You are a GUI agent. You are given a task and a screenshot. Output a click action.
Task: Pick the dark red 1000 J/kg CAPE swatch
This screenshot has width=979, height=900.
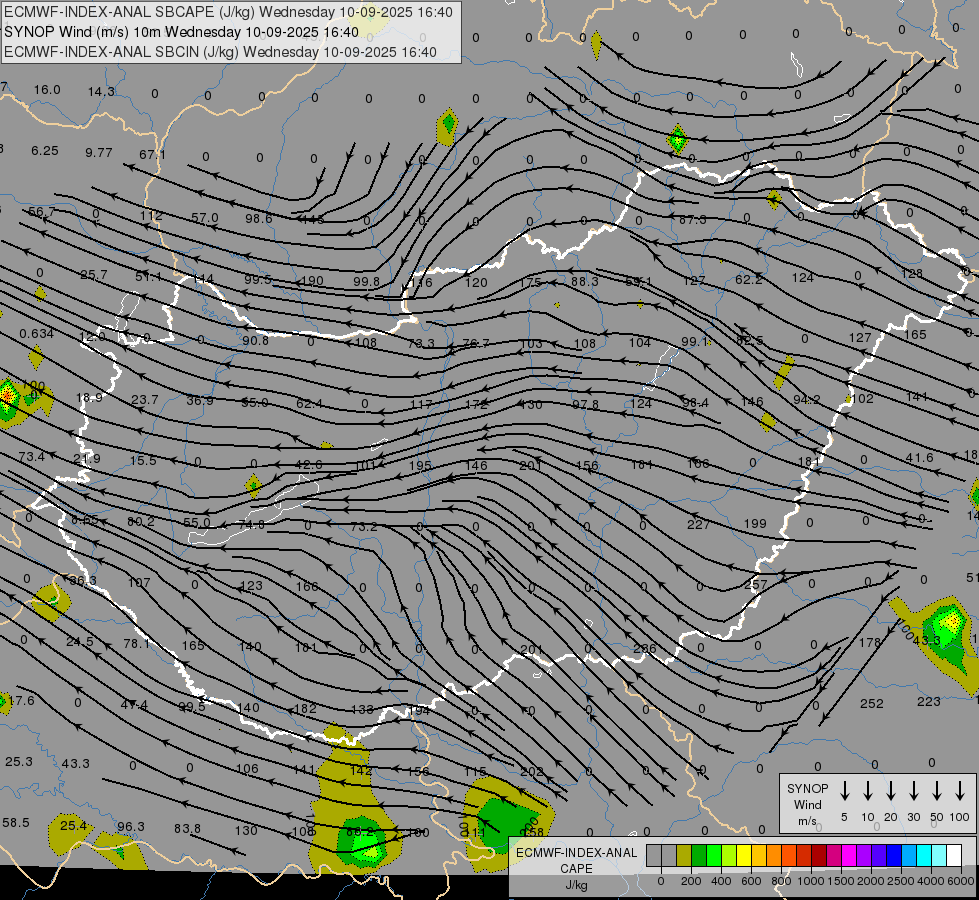click(819, 855)
